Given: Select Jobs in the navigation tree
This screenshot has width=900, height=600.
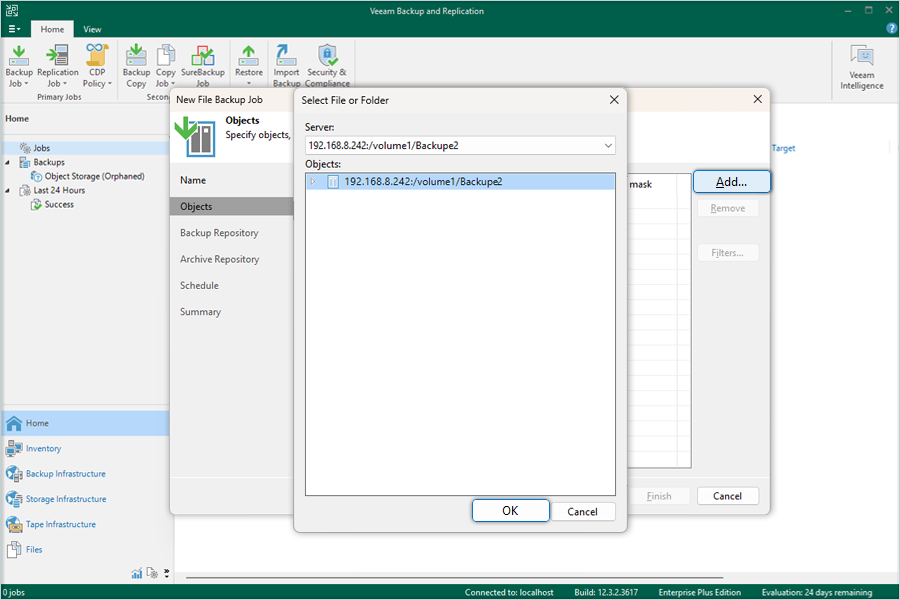Looking at the screenshot, I should pyautogui.click(x=41, y=148).
